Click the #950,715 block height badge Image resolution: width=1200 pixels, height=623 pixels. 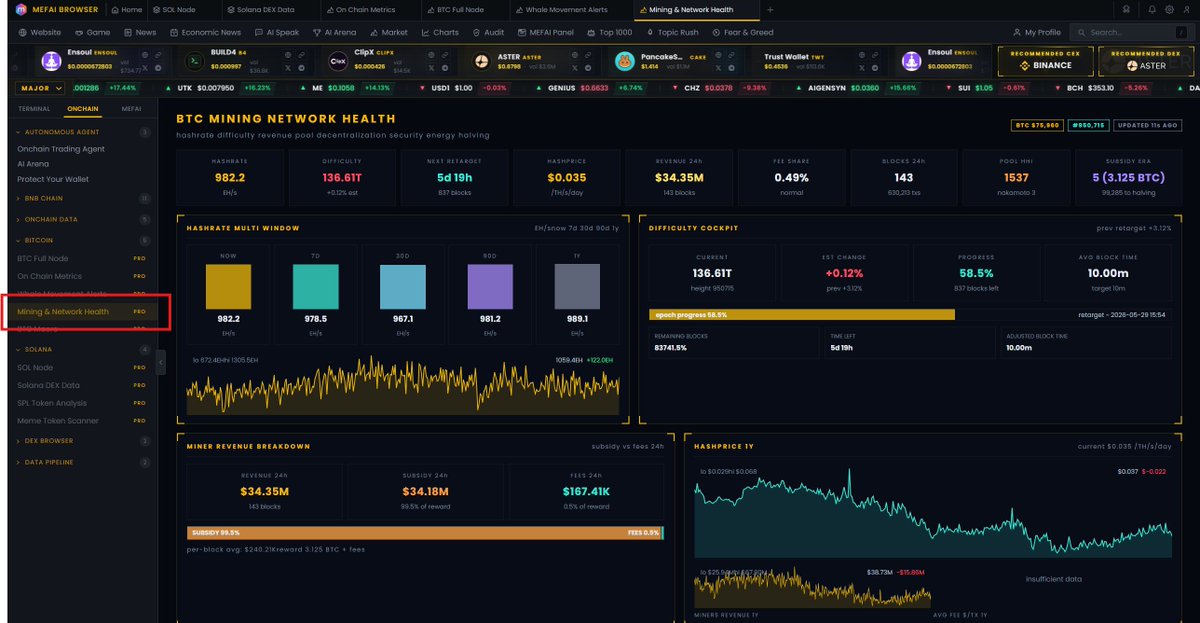click(1087, 125)
